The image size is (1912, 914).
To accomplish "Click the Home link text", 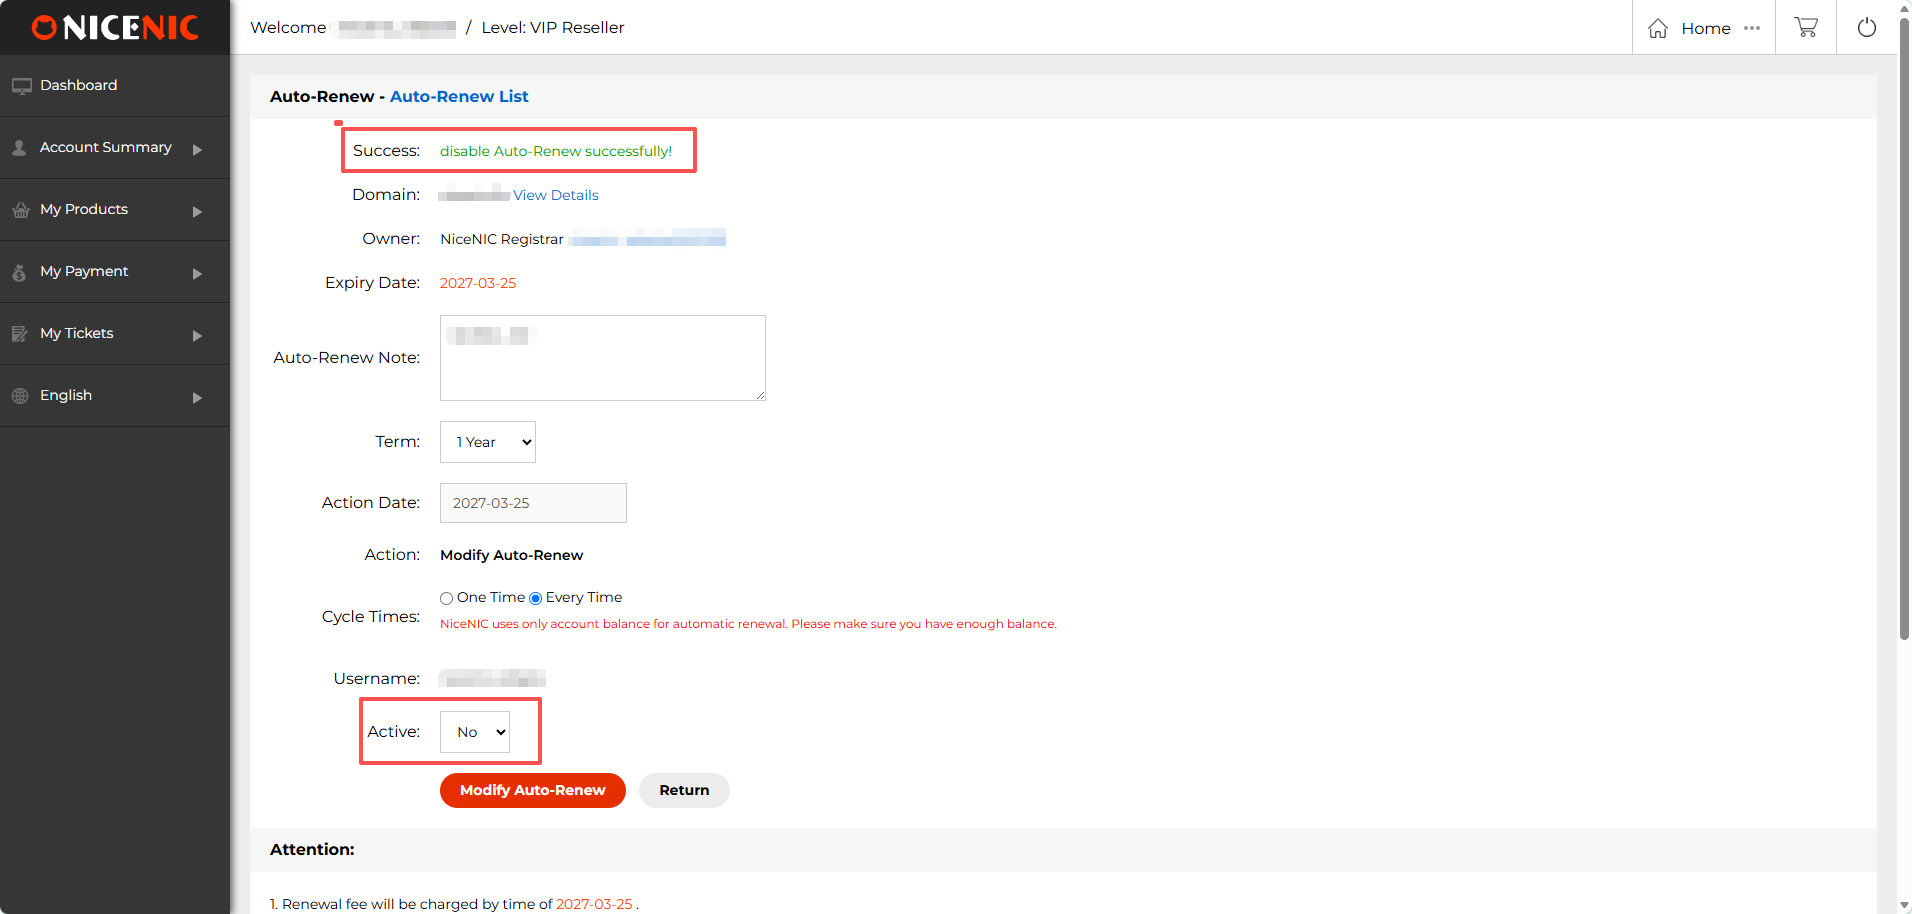I will [1706, 28].
